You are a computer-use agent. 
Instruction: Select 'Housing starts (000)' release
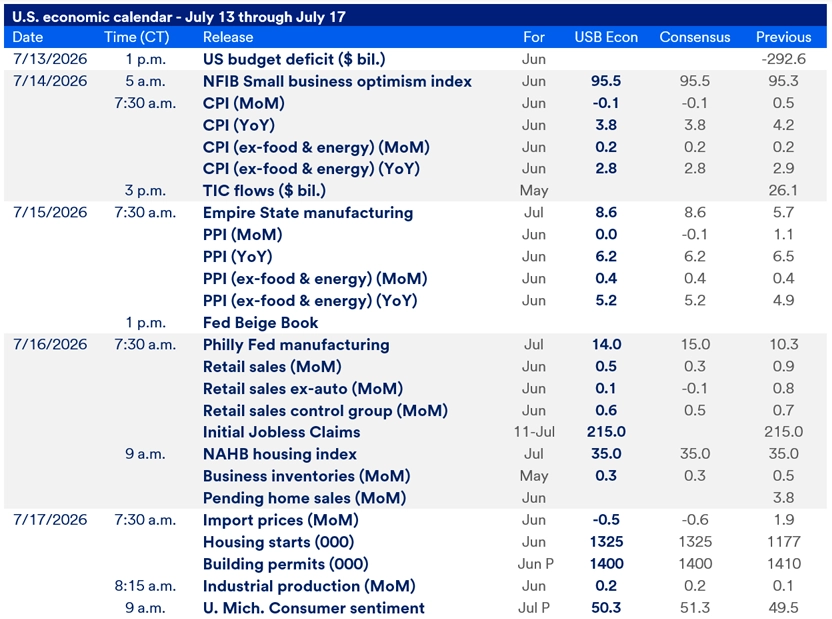coord(279,542)
